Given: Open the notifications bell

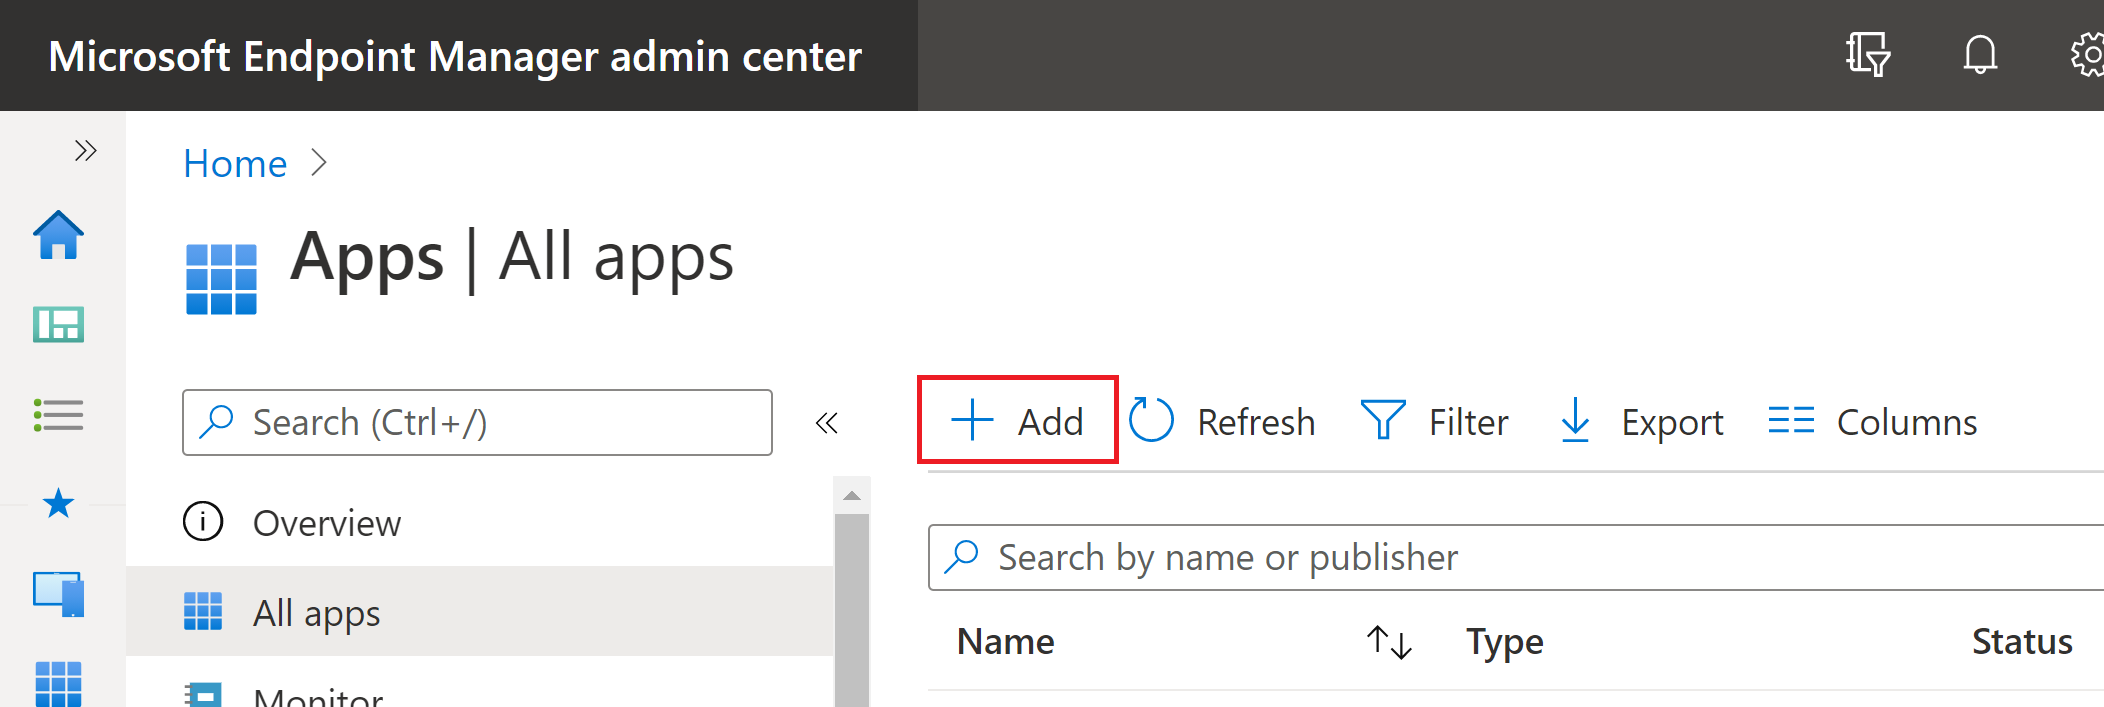Looking at the screenshot, I should [x=1981, y=55].
